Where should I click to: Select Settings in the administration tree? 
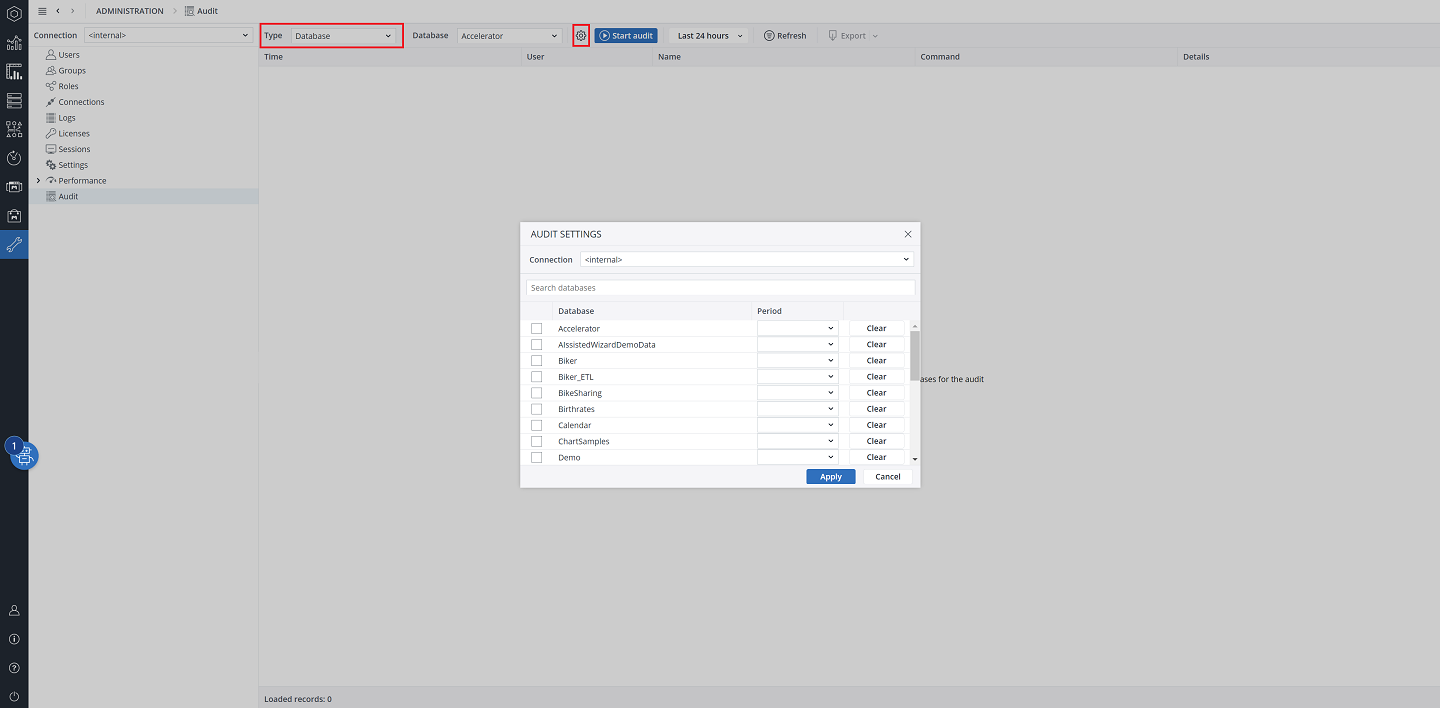click(x=73, y=165)
